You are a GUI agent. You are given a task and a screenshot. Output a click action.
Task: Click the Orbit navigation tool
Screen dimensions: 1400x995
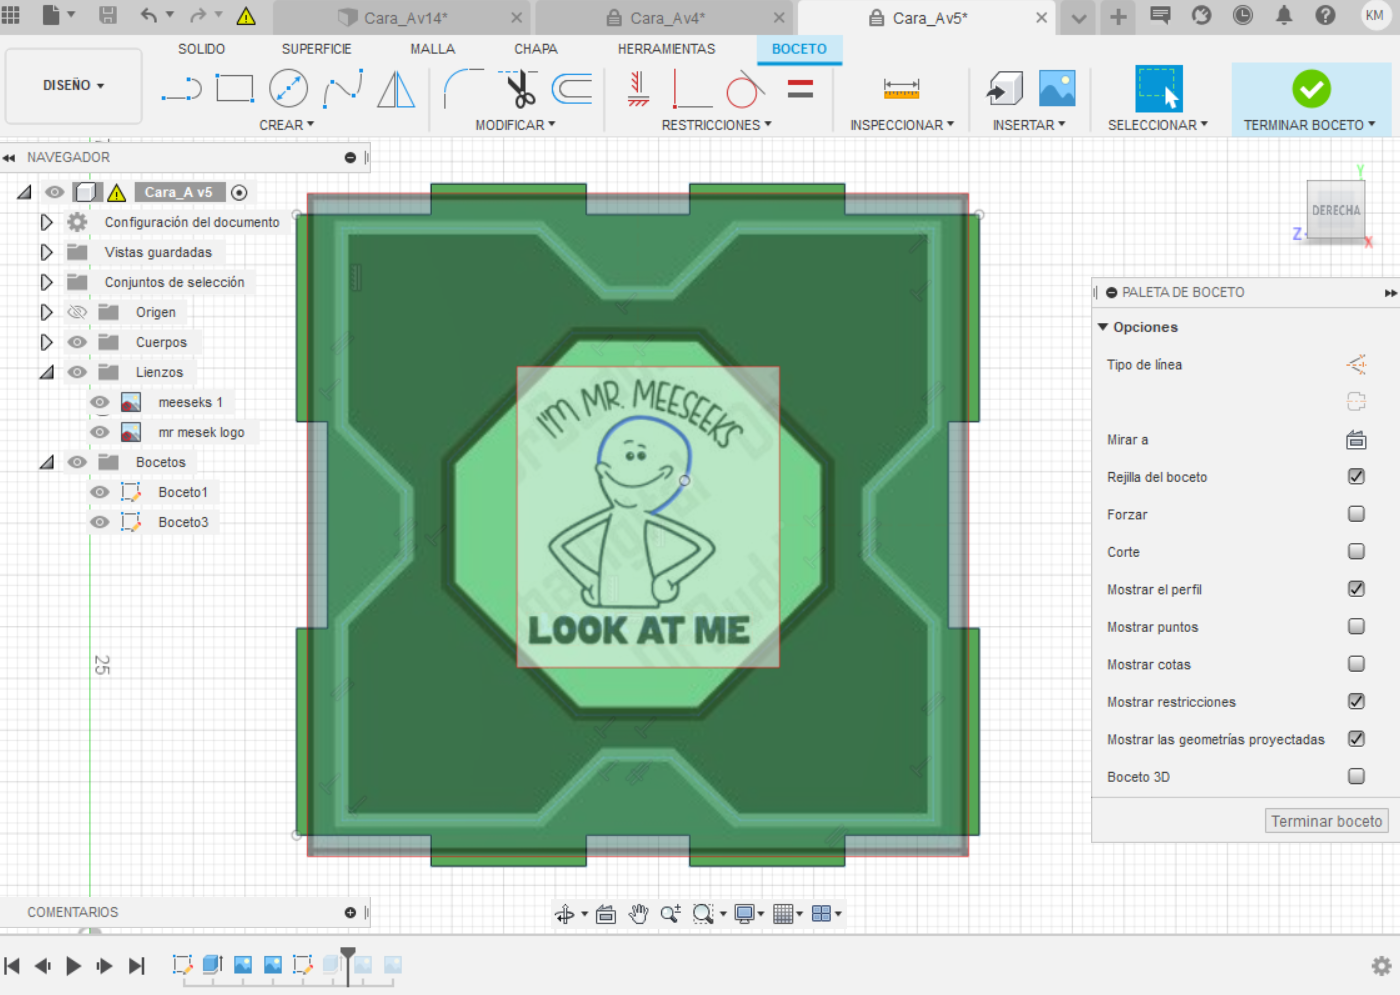click(x=565, y=913)
